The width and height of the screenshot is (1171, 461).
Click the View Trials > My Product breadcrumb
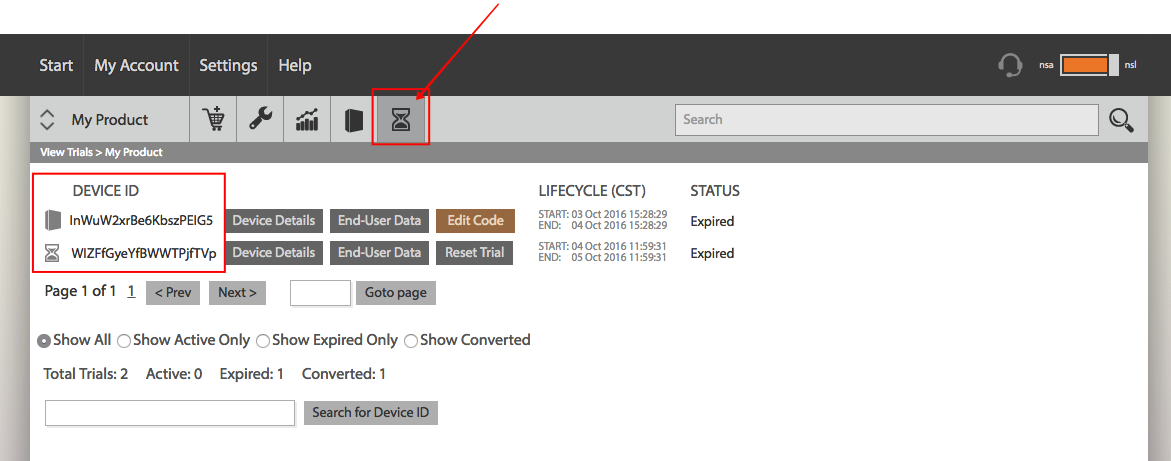click(101, 152)
